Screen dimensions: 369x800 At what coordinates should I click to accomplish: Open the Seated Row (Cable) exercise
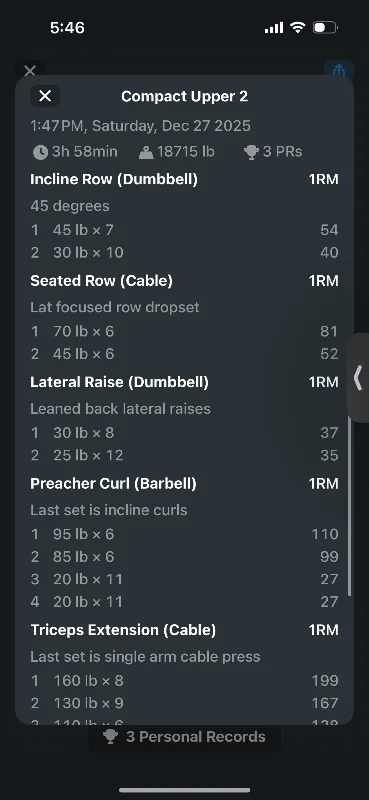(x=101, y=281)
